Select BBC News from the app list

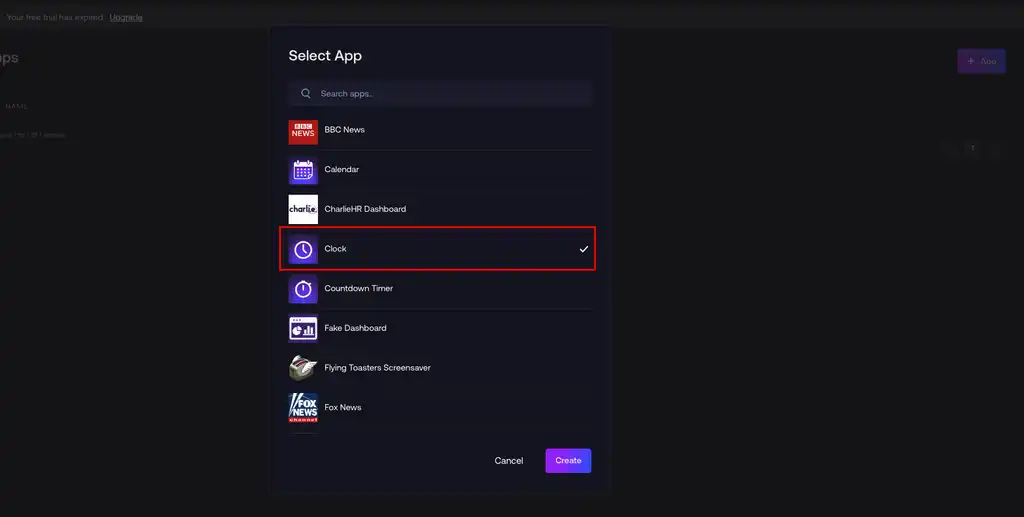(x=344, y=130)
